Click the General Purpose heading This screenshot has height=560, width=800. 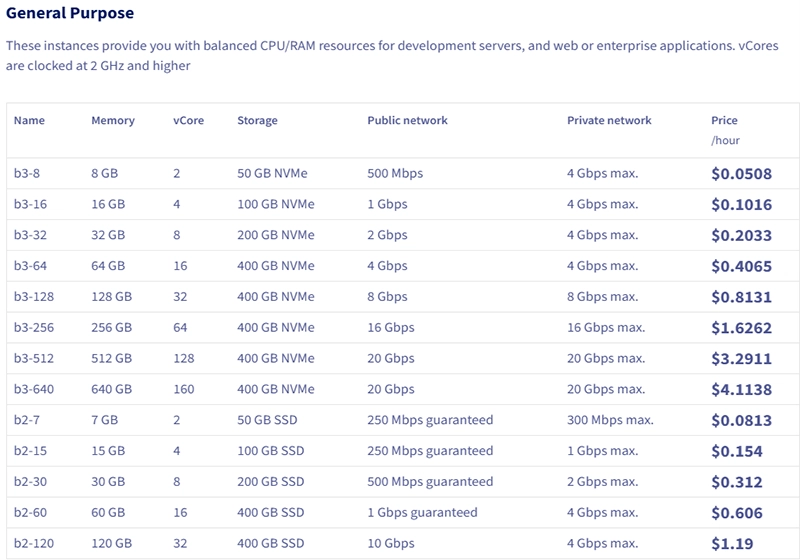70,14
